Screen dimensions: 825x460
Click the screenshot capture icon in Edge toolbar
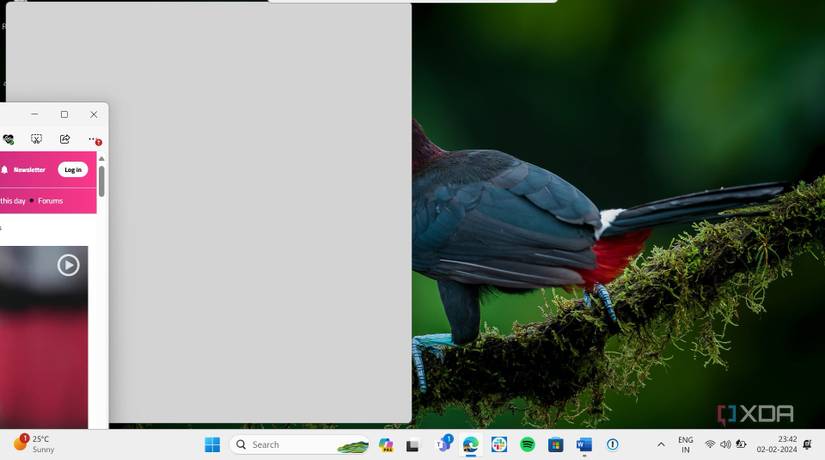[x=36, y=139]
